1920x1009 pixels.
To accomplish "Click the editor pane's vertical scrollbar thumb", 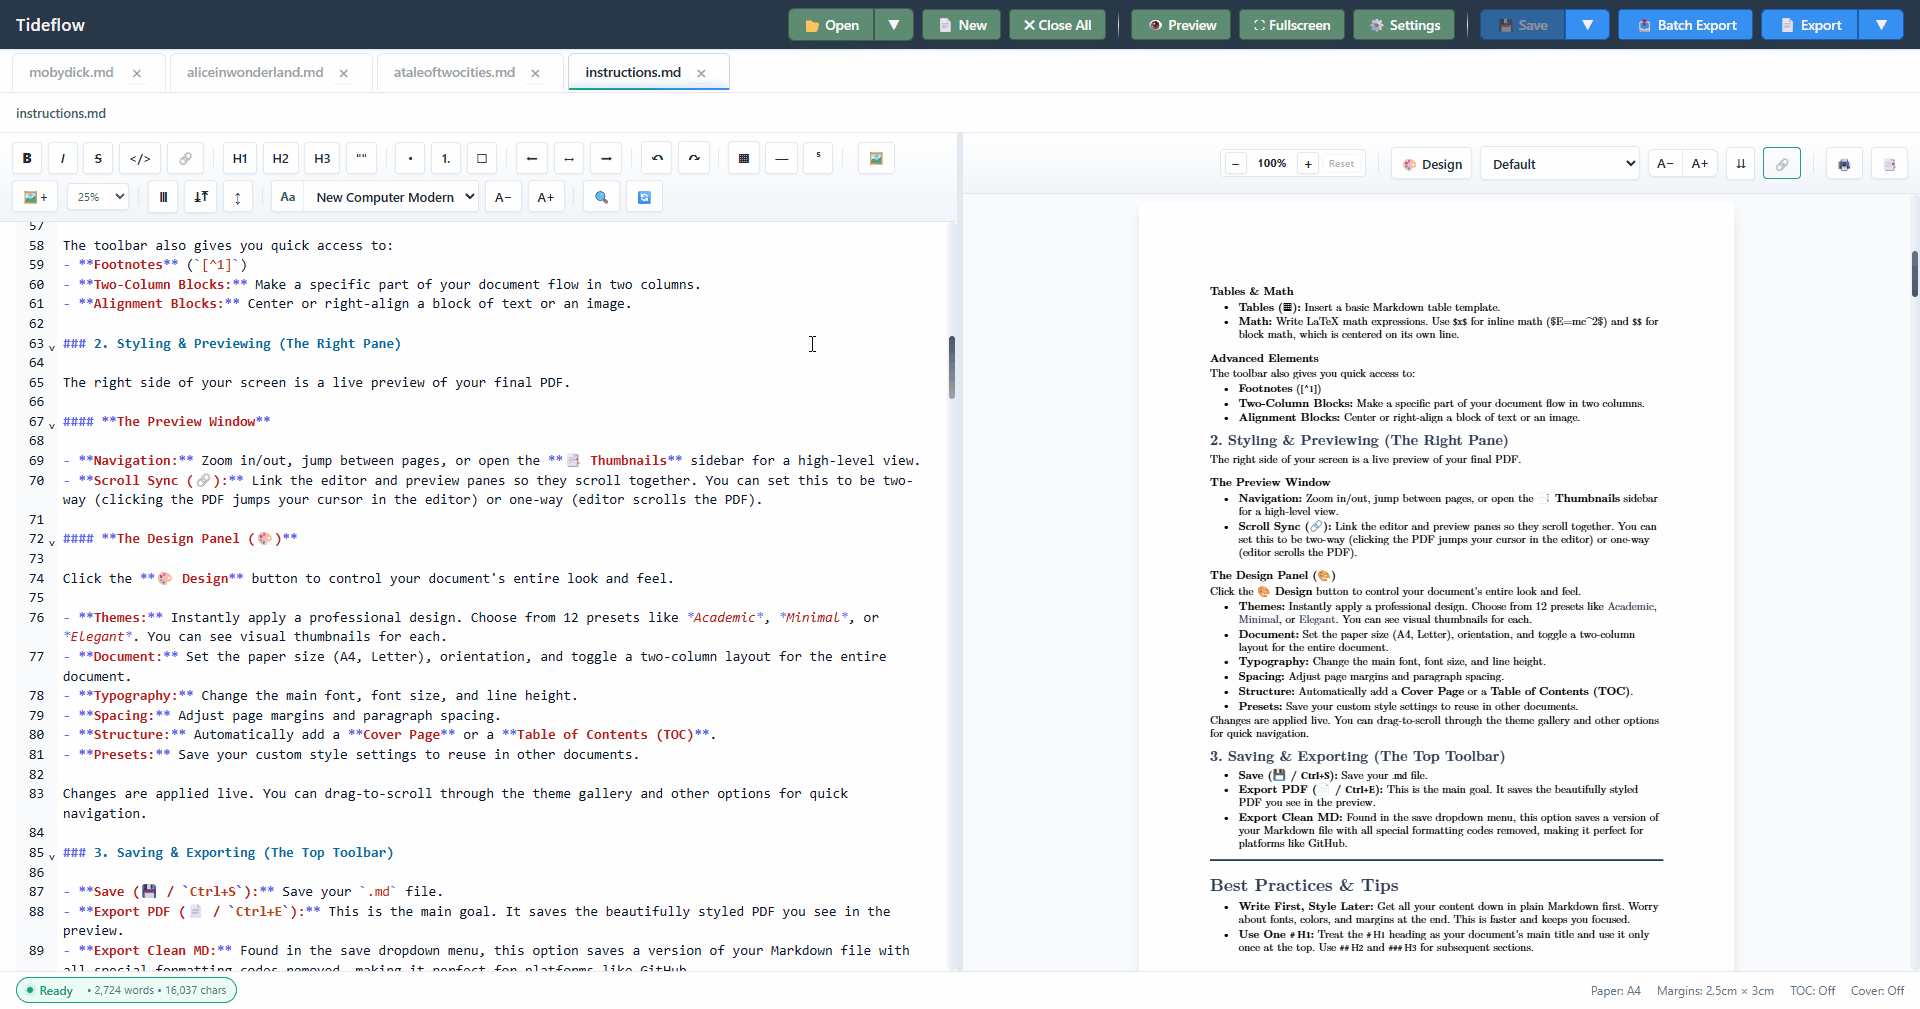I will point(952,367).
